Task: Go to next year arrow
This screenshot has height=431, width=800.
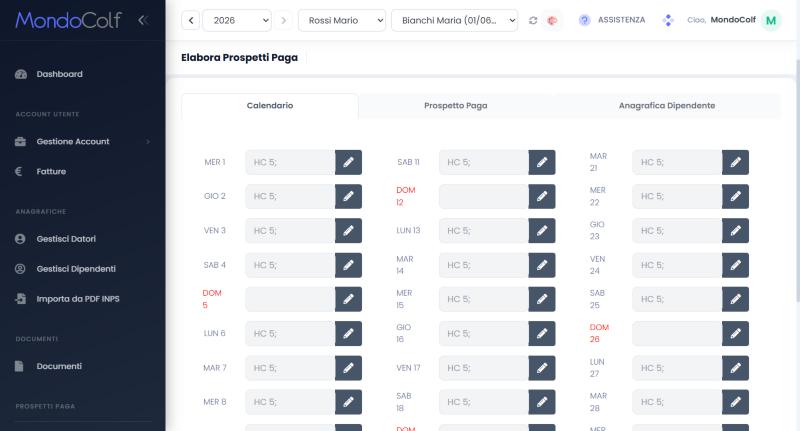Action: pos(284,20)
